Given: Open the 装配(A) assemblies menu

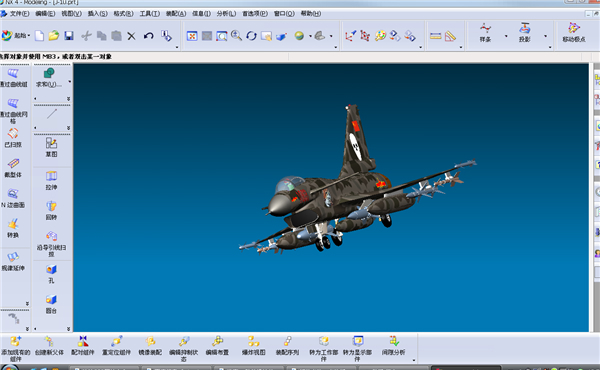Looking at the screenshot, I should click(176, 14).
